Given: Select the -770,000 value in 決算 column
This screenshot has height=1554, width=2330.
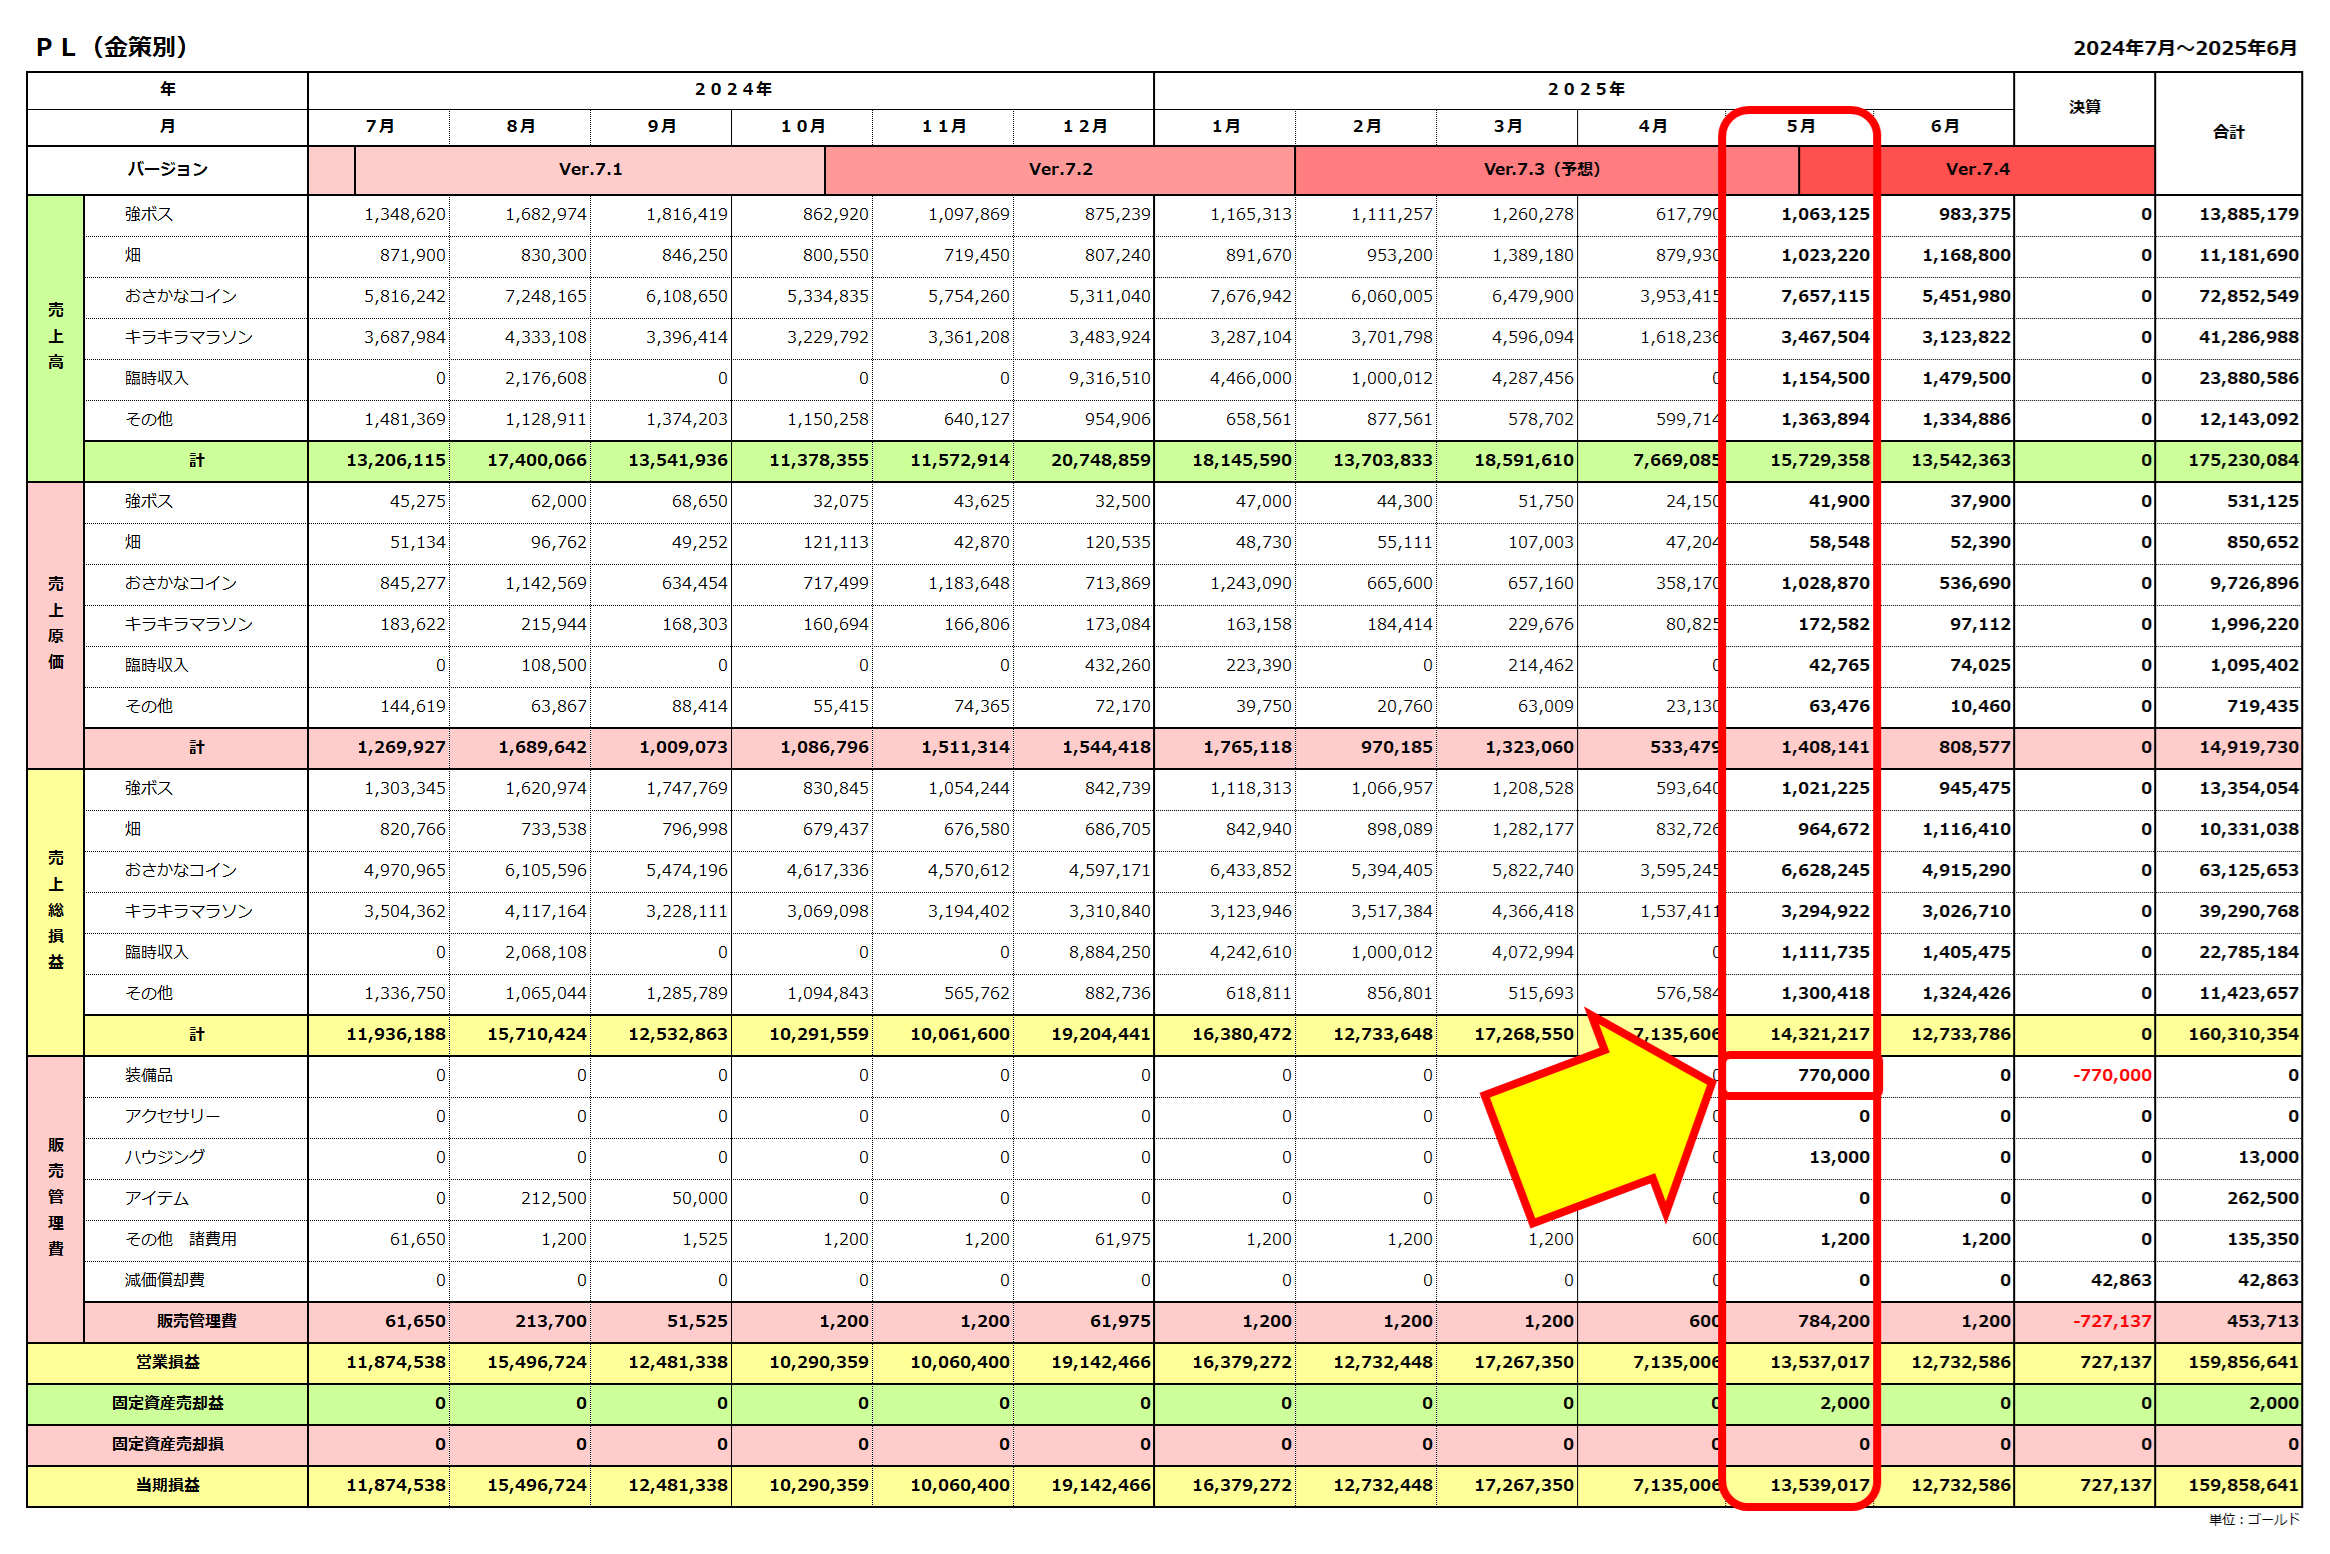Looking at the screenshot, I should pyautogui.click(x=2111, y=1075).
